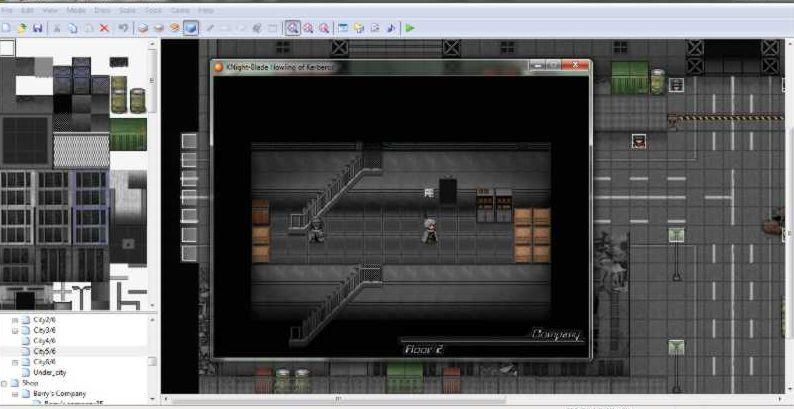Open the Mode menu
Screen dimensions: 794x409
pos(76,10)
